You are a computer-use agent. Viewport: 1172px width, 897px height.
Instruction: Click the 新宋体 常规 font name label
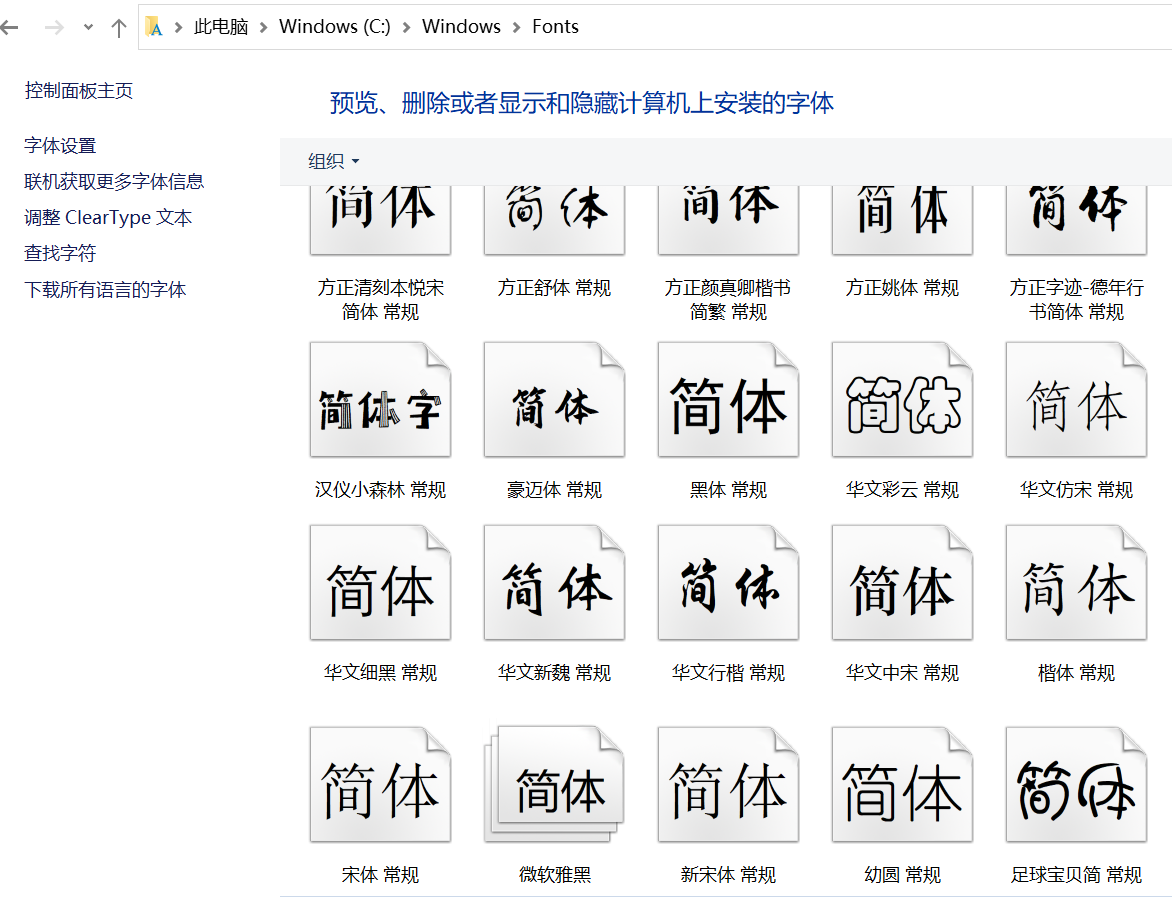(x=729, y=875)
